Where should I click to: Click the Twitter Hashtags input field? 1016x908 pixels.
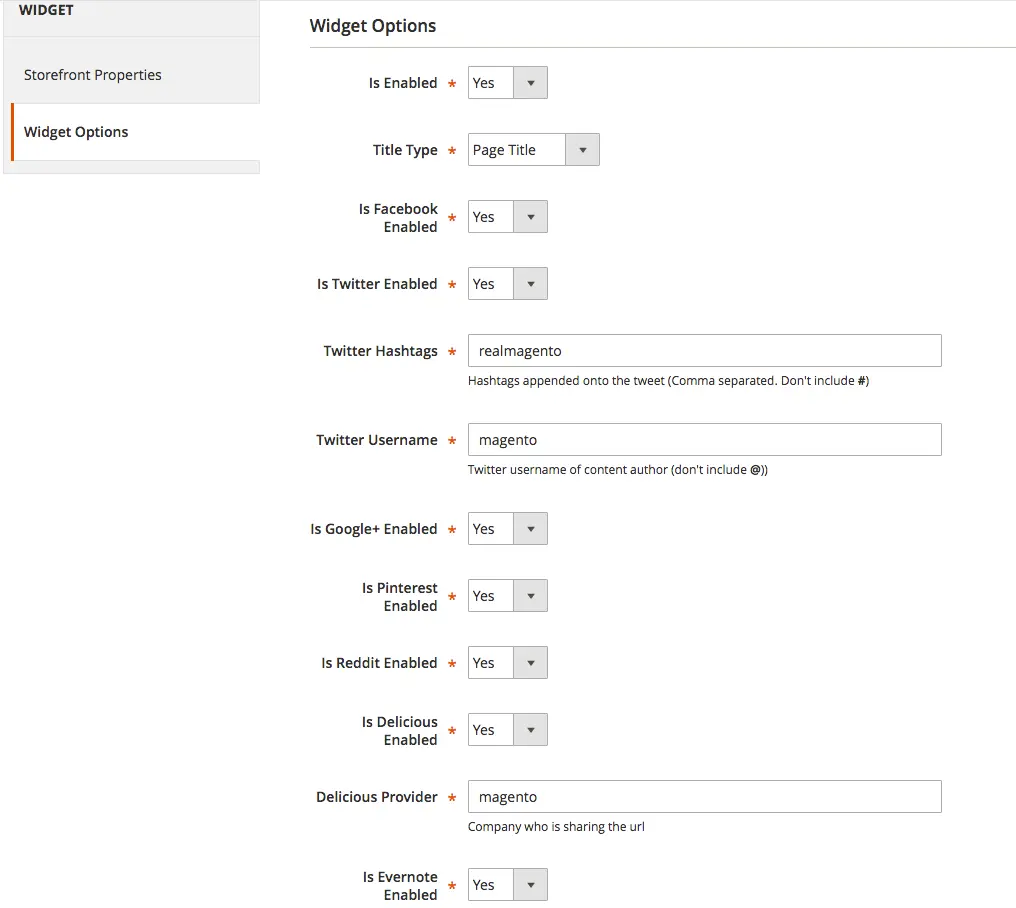tap(704, 351)
